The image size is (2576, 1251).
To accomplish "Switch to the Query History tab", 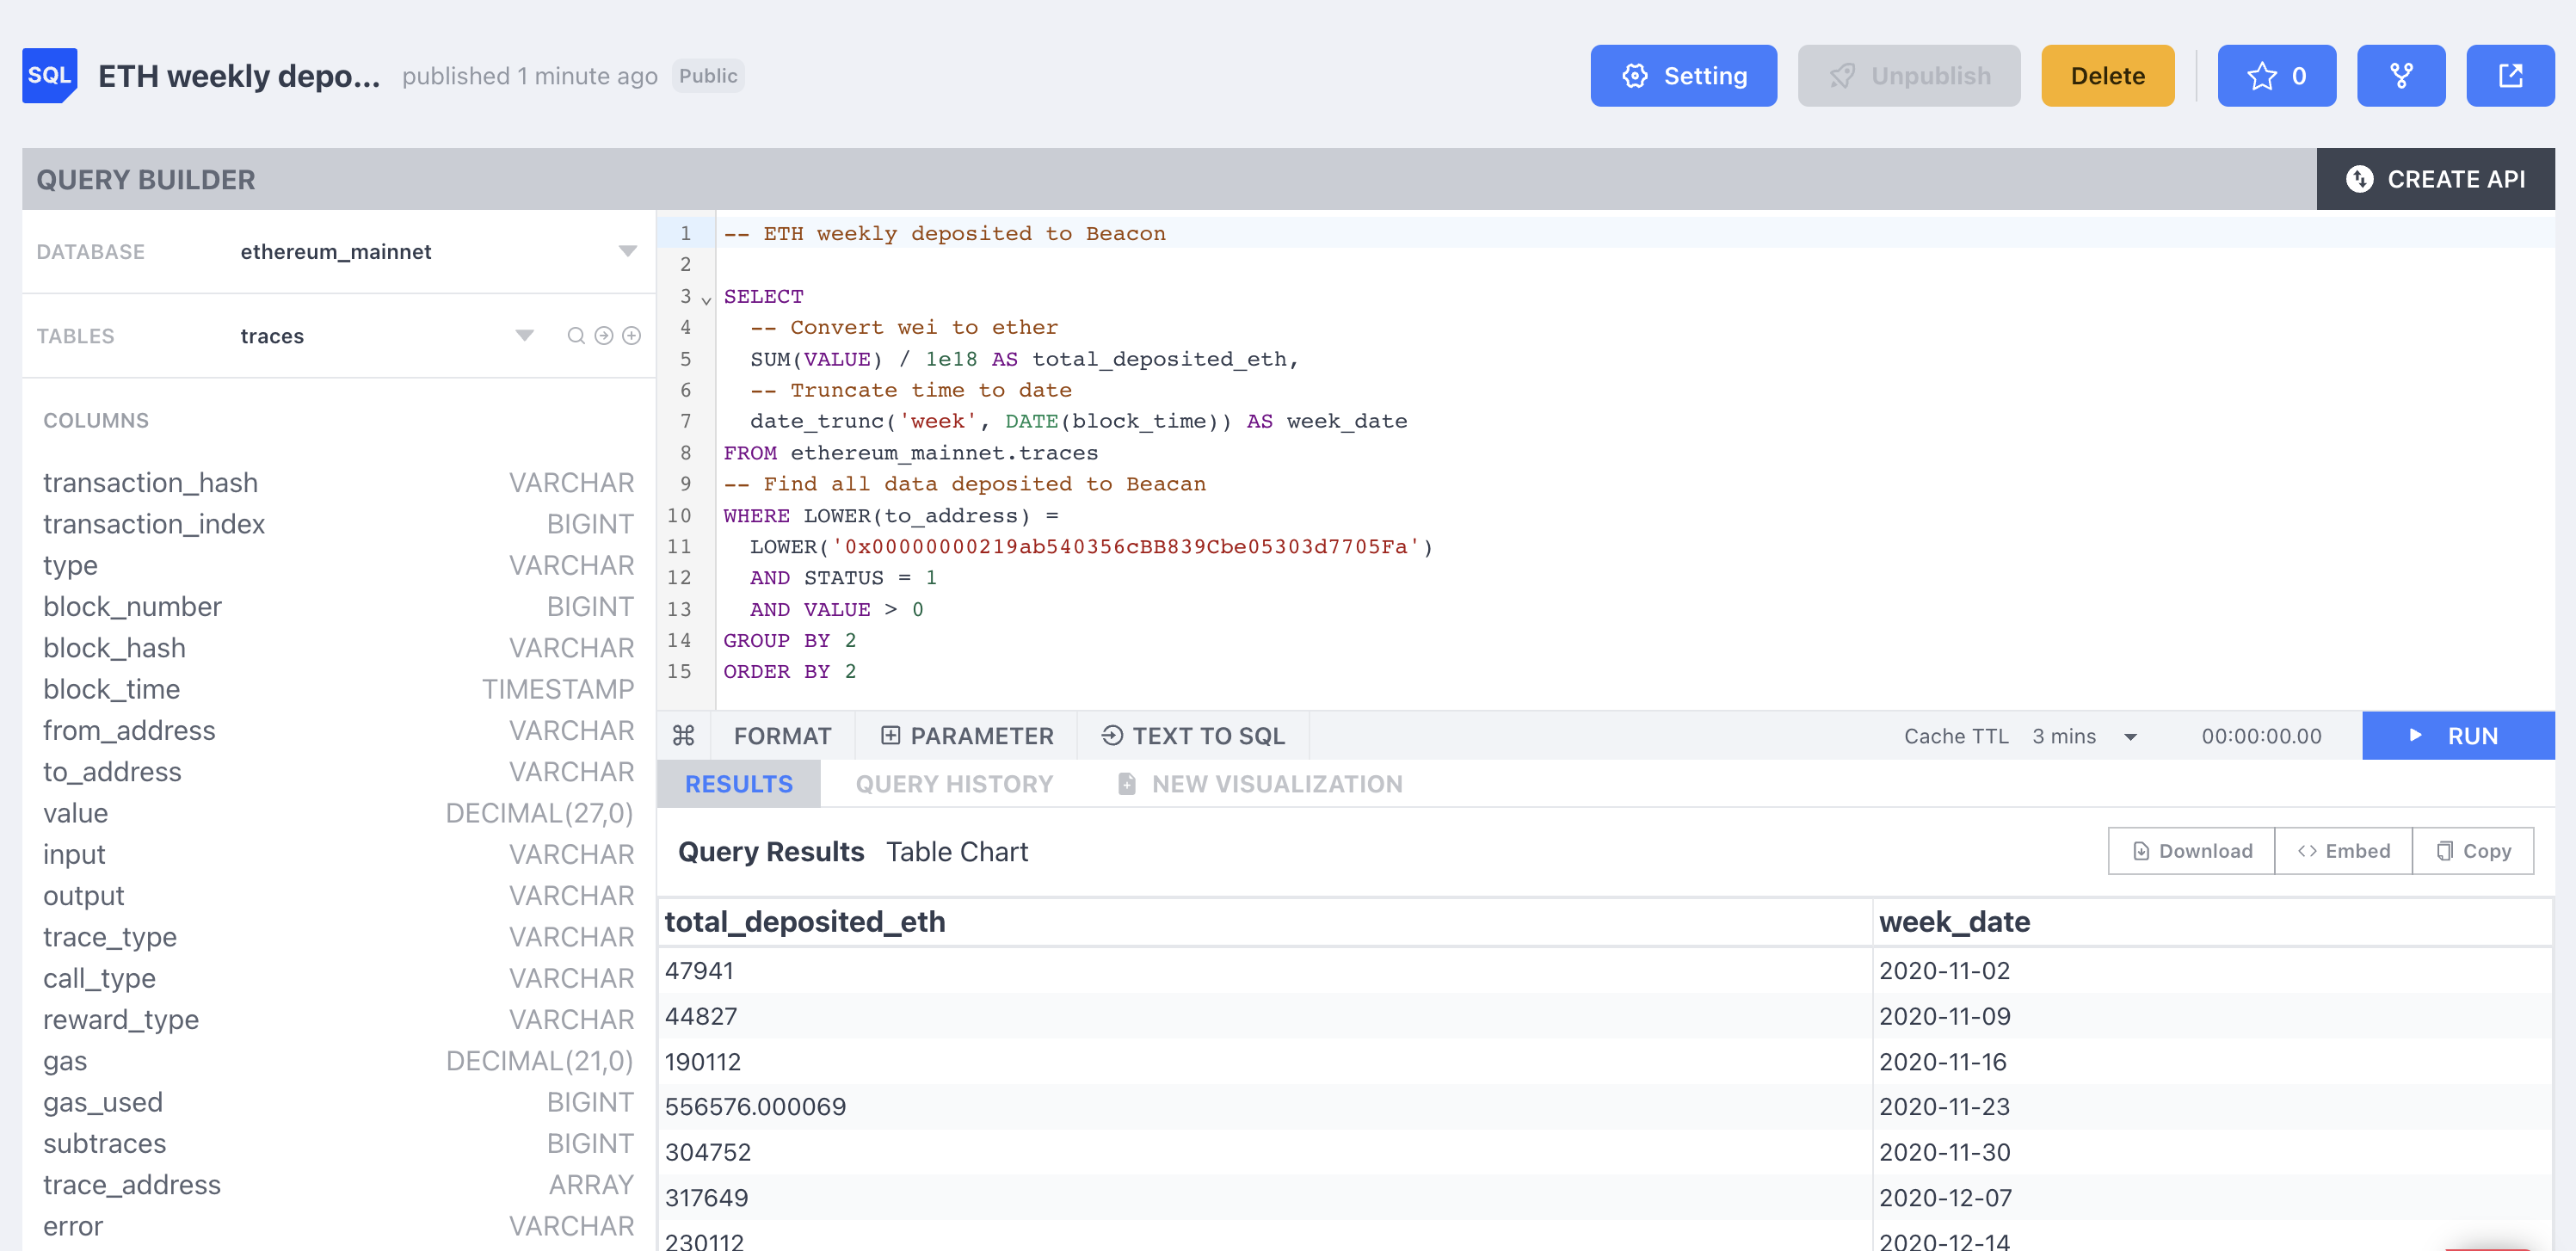I will click(953, 784).
